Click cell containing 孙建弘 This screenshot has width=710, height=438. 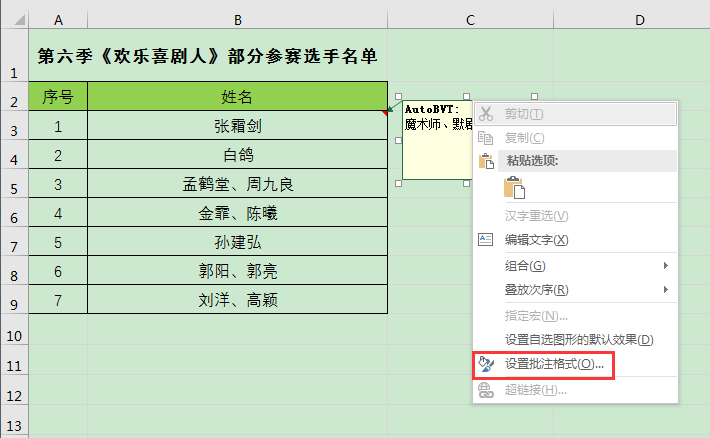(x=237, y=241)
